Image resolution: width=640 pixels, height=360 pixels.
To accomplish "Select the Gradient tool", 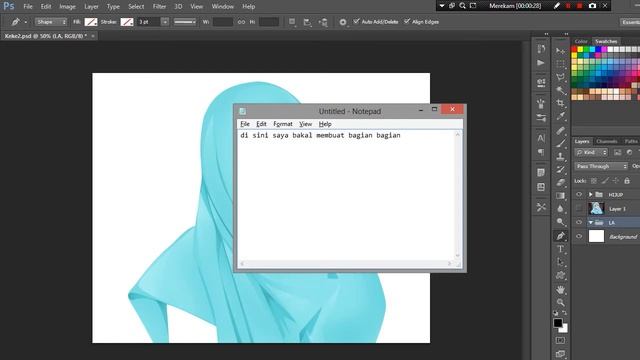I will point(560,196).
